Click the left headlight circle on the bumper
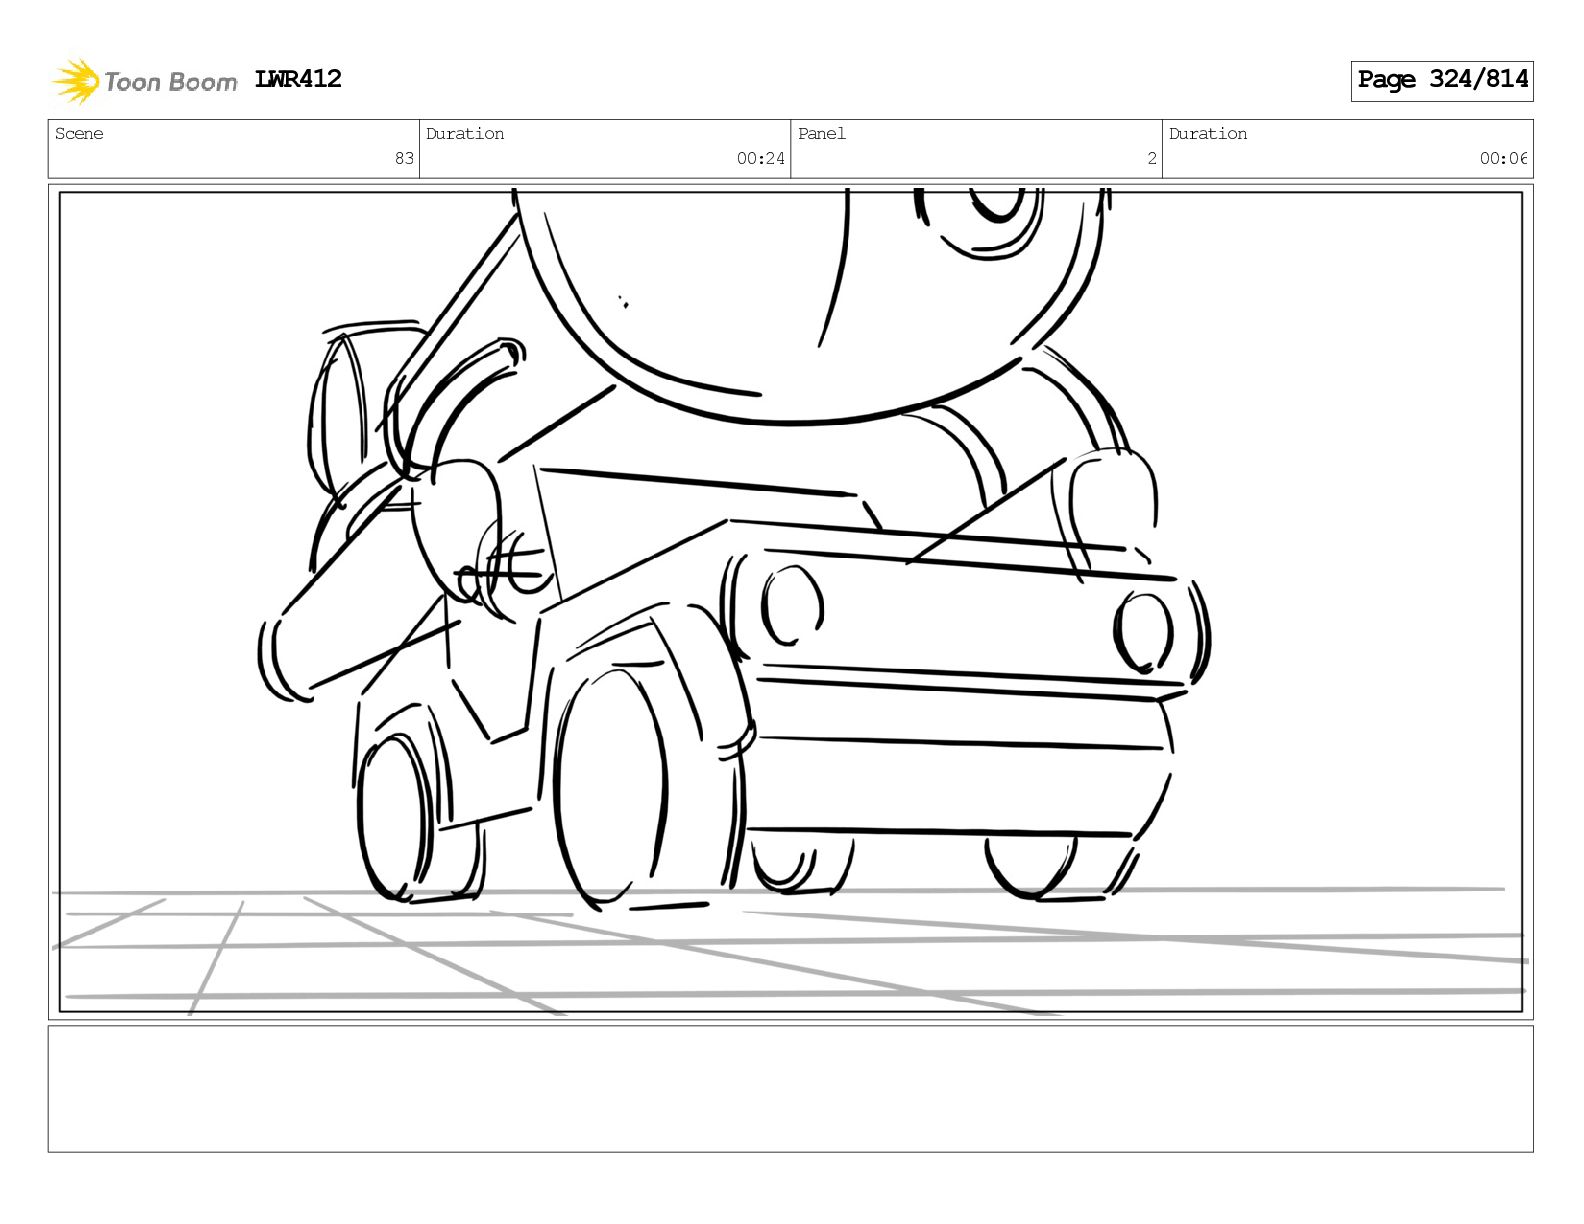This screenshot has width=1584, height=1224. coord(792,605)
